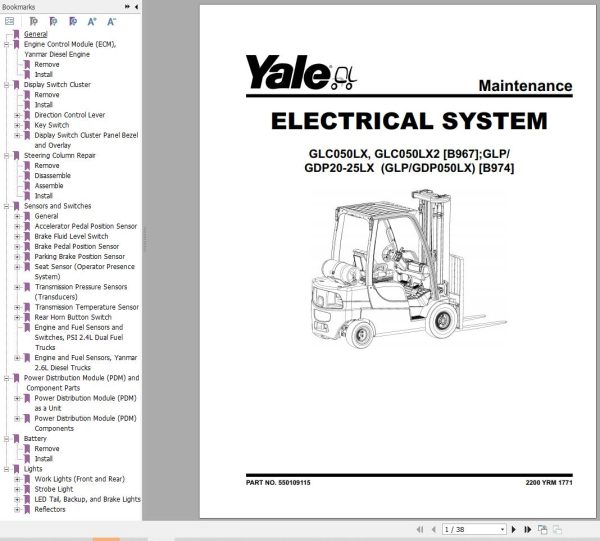Open Engine and Fuel Sensors, Yanmar 2.6L bookmark
The width and height of the screenshot is (600, 541).
pos(86,363)
